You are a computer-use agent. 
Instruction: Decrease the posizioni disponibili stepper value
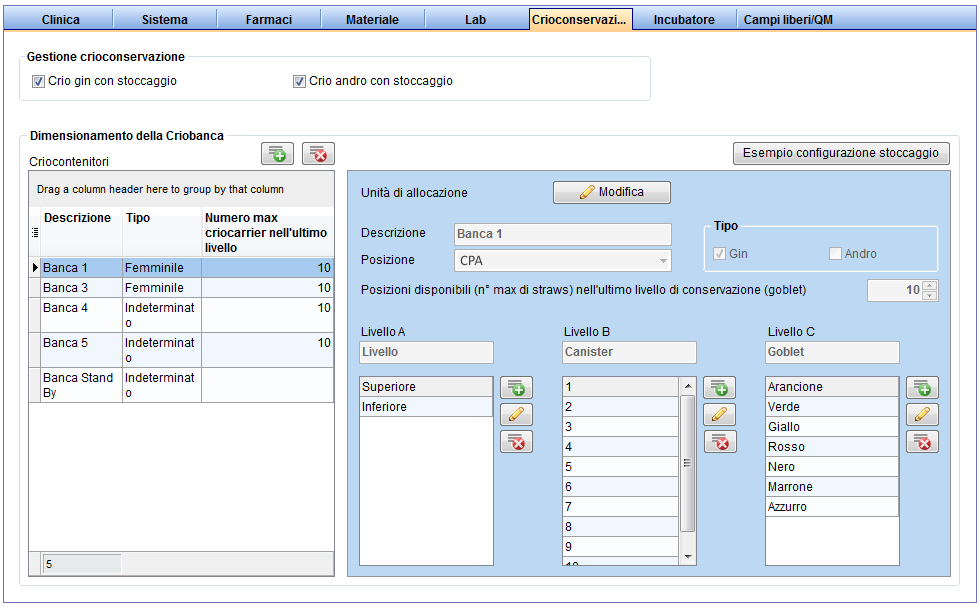(930, 295)
